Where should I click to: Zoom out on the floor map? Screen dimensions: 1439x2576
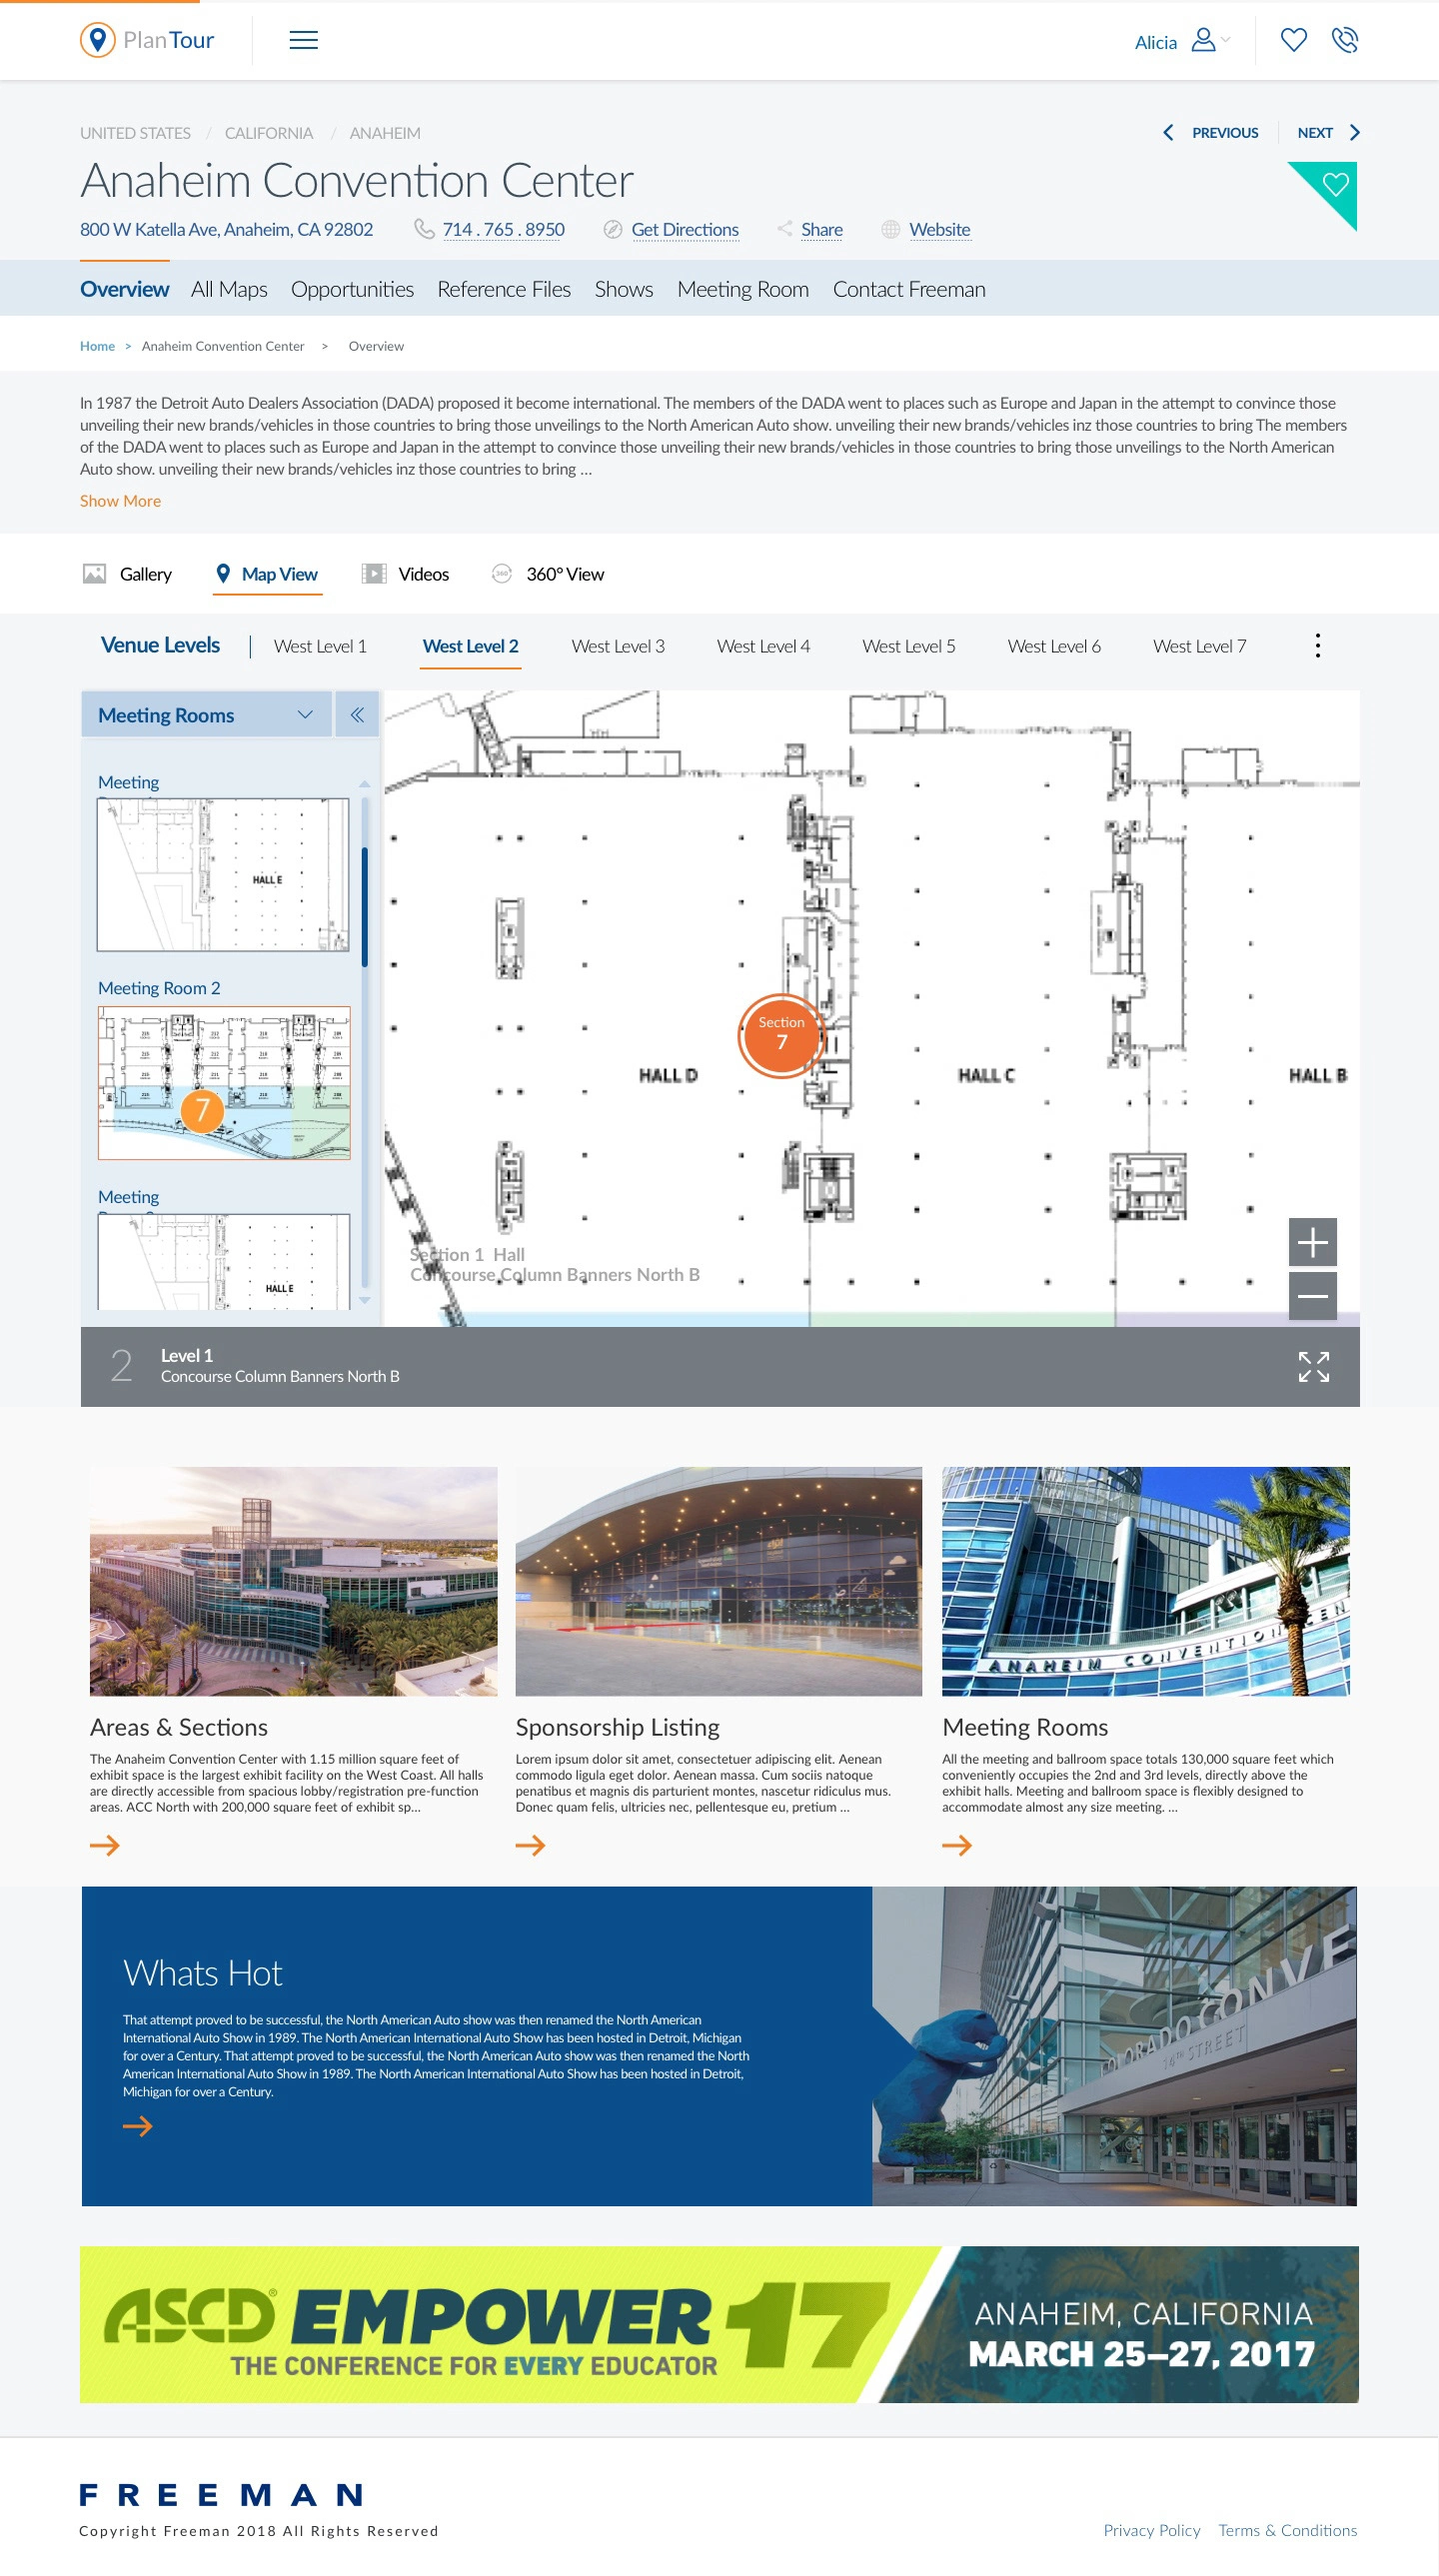[1312, 1295]
